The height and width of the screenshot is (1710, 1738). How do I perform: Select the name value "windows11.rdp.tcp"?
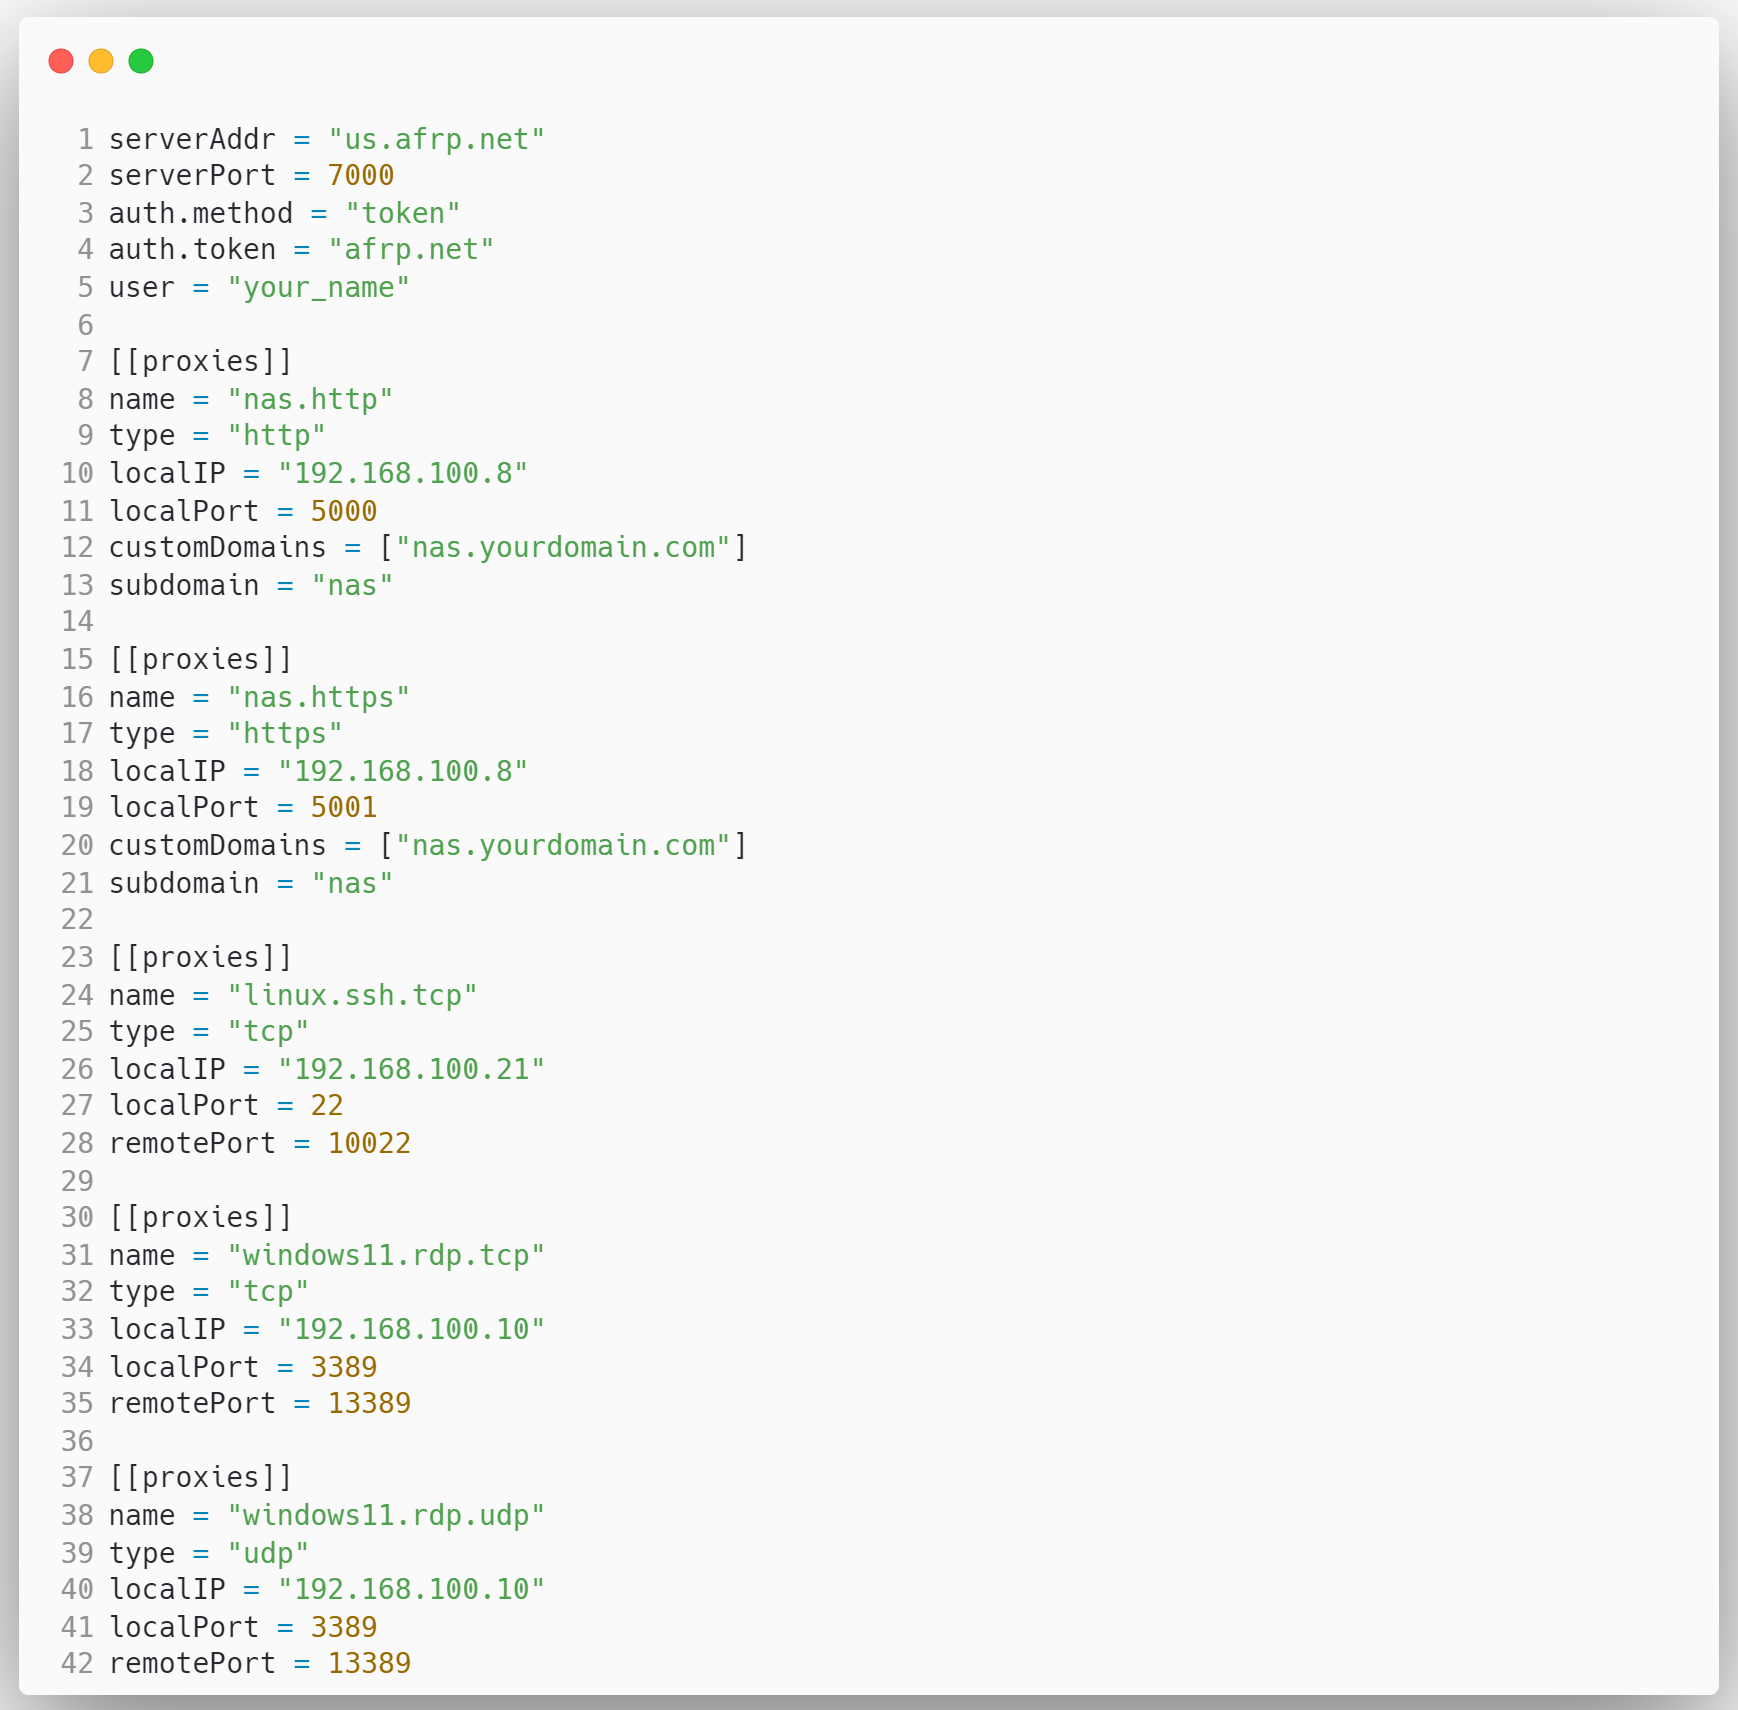pyautogui.click(x=386, y=1255)
